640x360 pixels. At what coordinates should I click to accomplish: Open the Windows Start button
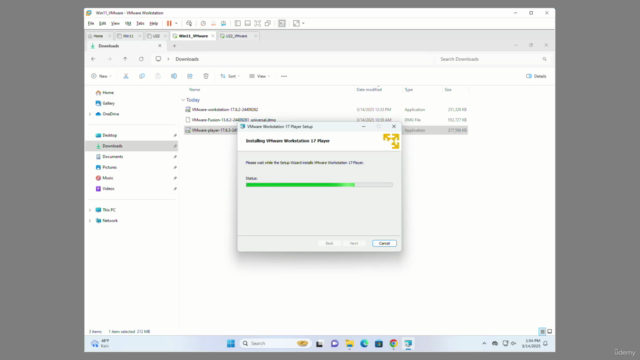[x=231, y=344]
